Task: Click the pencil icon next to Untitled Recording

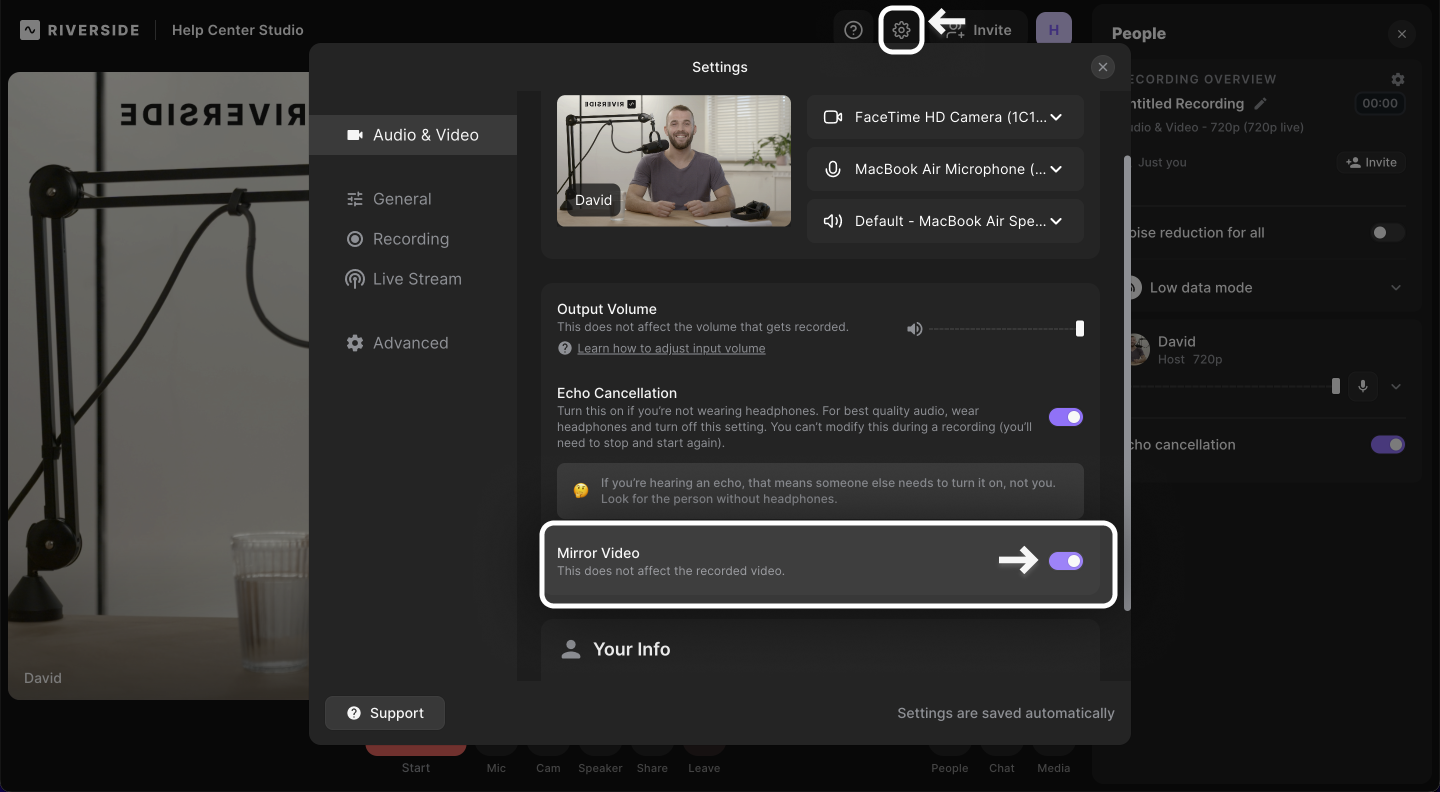Action: coord(1260,104)
